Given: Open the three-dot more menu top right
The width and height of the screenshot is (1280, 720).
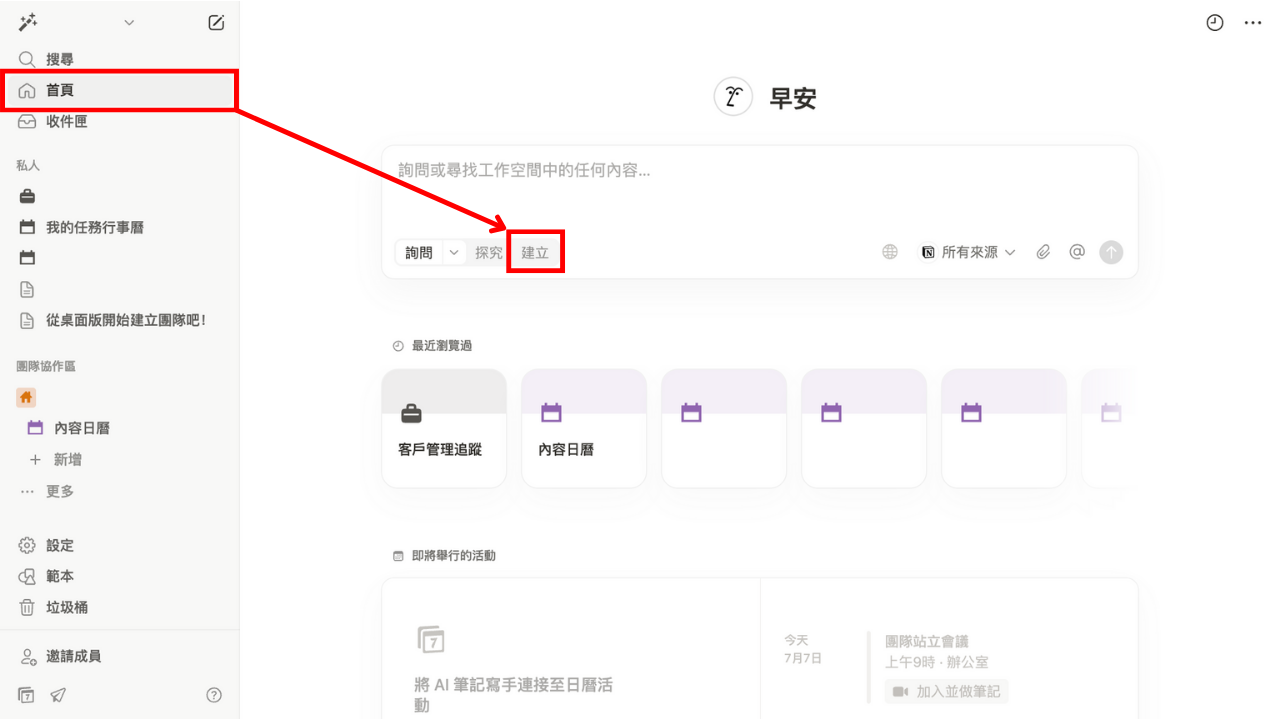Looking at the screenshot, I should click(1253, 22).
